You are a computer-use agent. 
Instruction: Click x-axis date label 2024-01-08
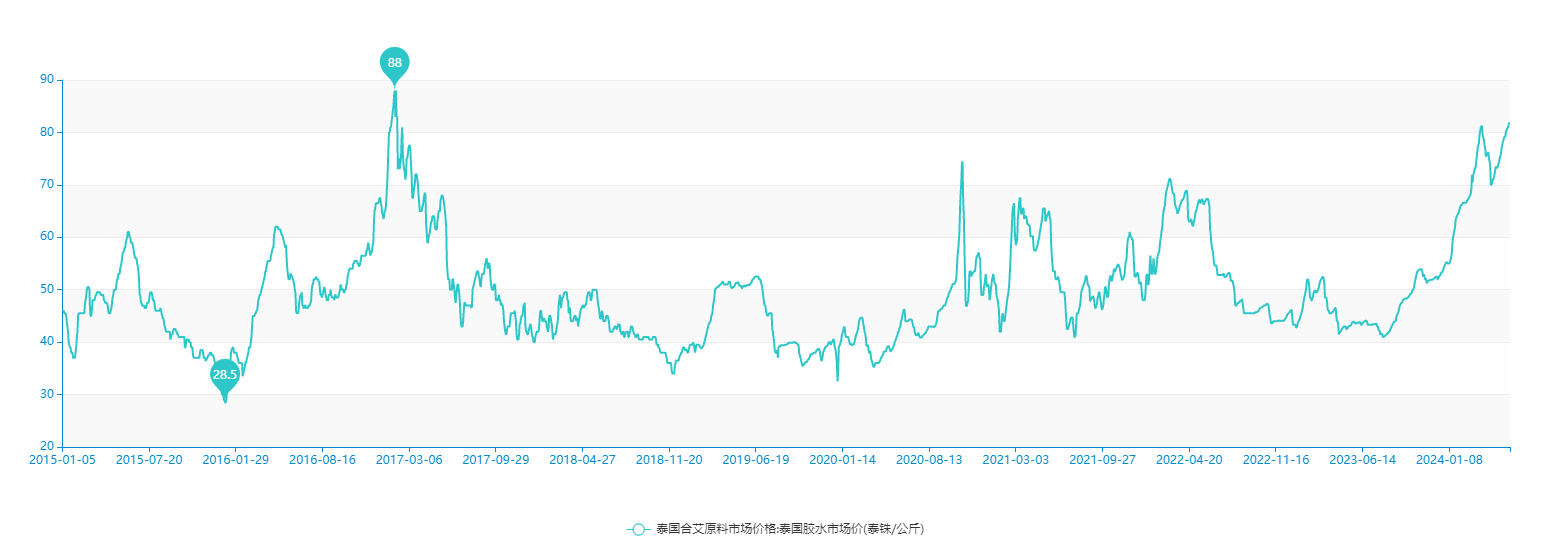coord(1449,460)
